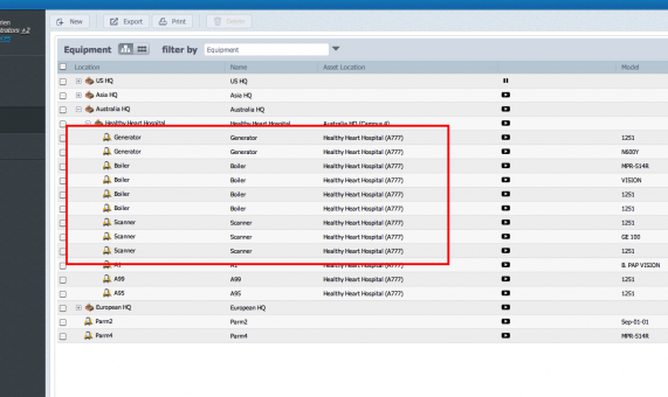Print the equipment list
Screen dimensions: 668x397
(173, 21)
